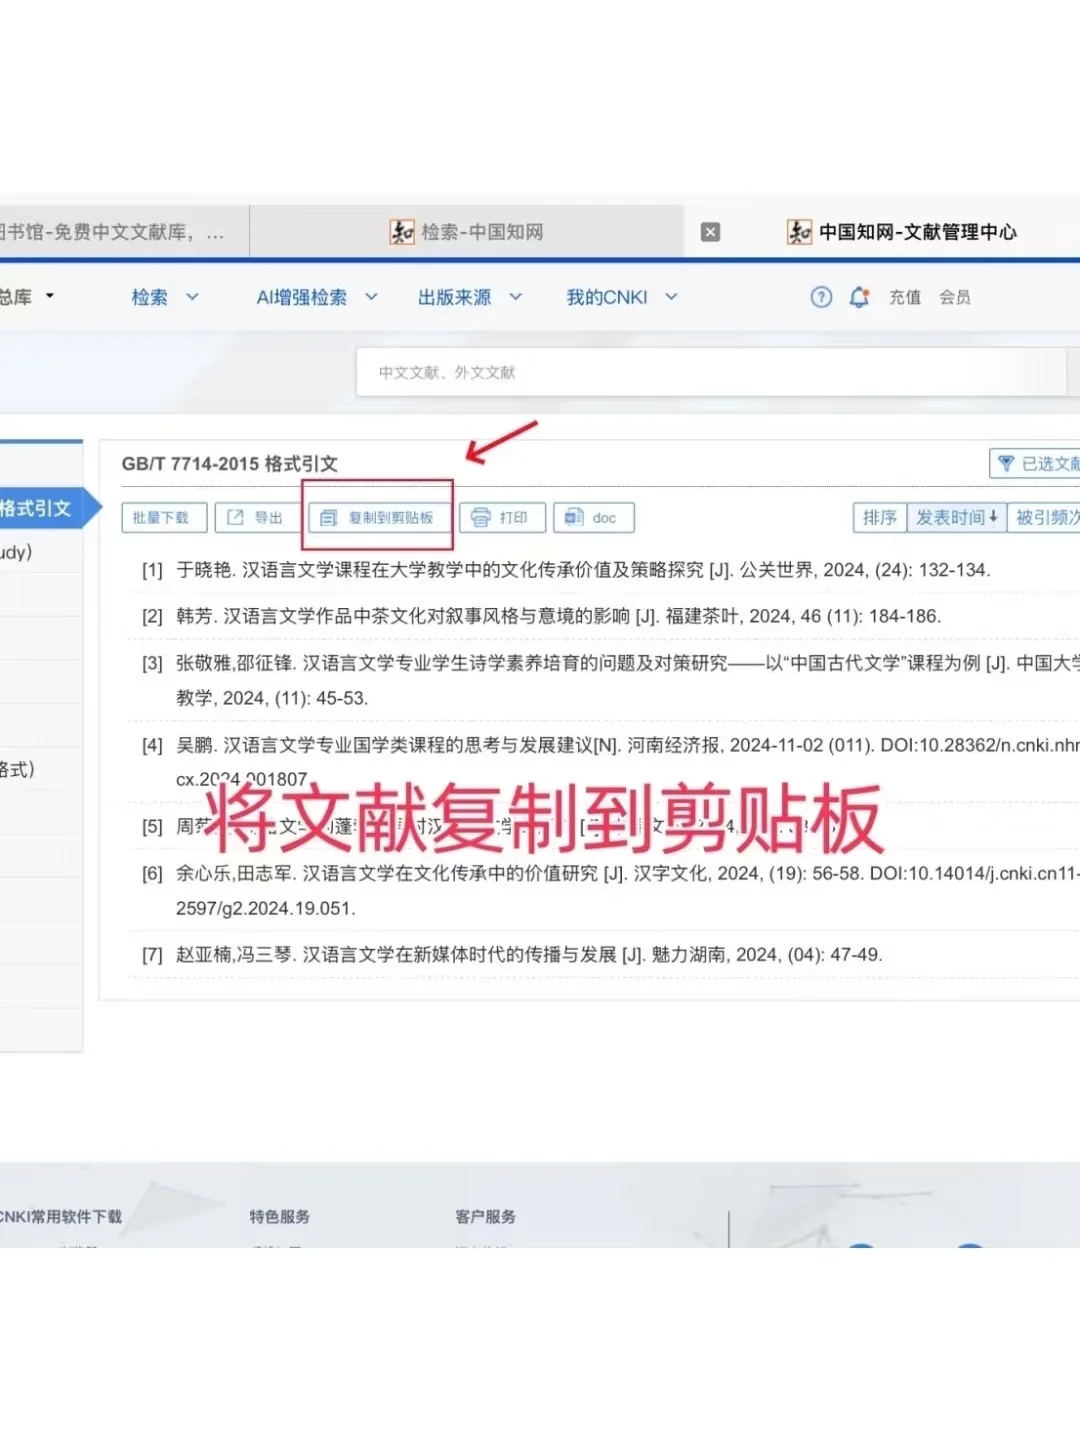Click the CNKI logo on 检索 tab

tap(402, 232)
